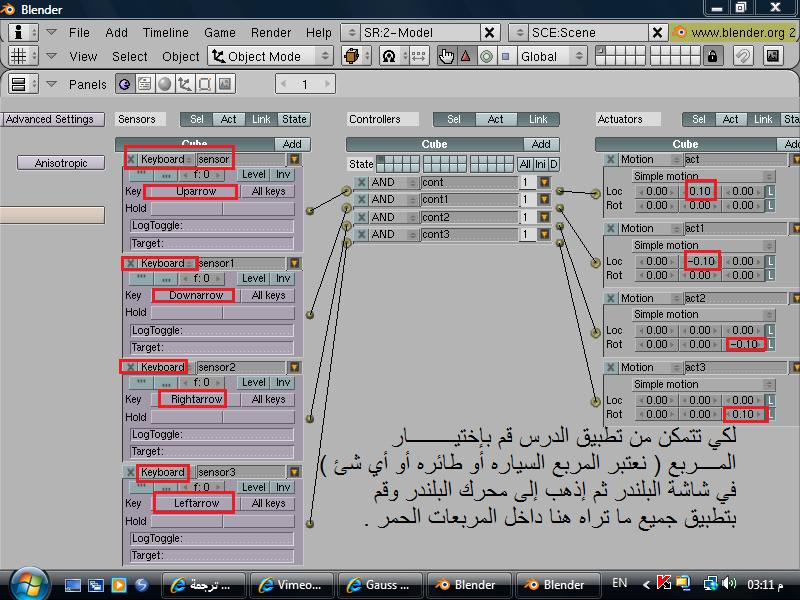Viewport: 800px width, 600px height.
Task: Collapse sensor2 with its orange arrow icon
Action: [294, 367]
